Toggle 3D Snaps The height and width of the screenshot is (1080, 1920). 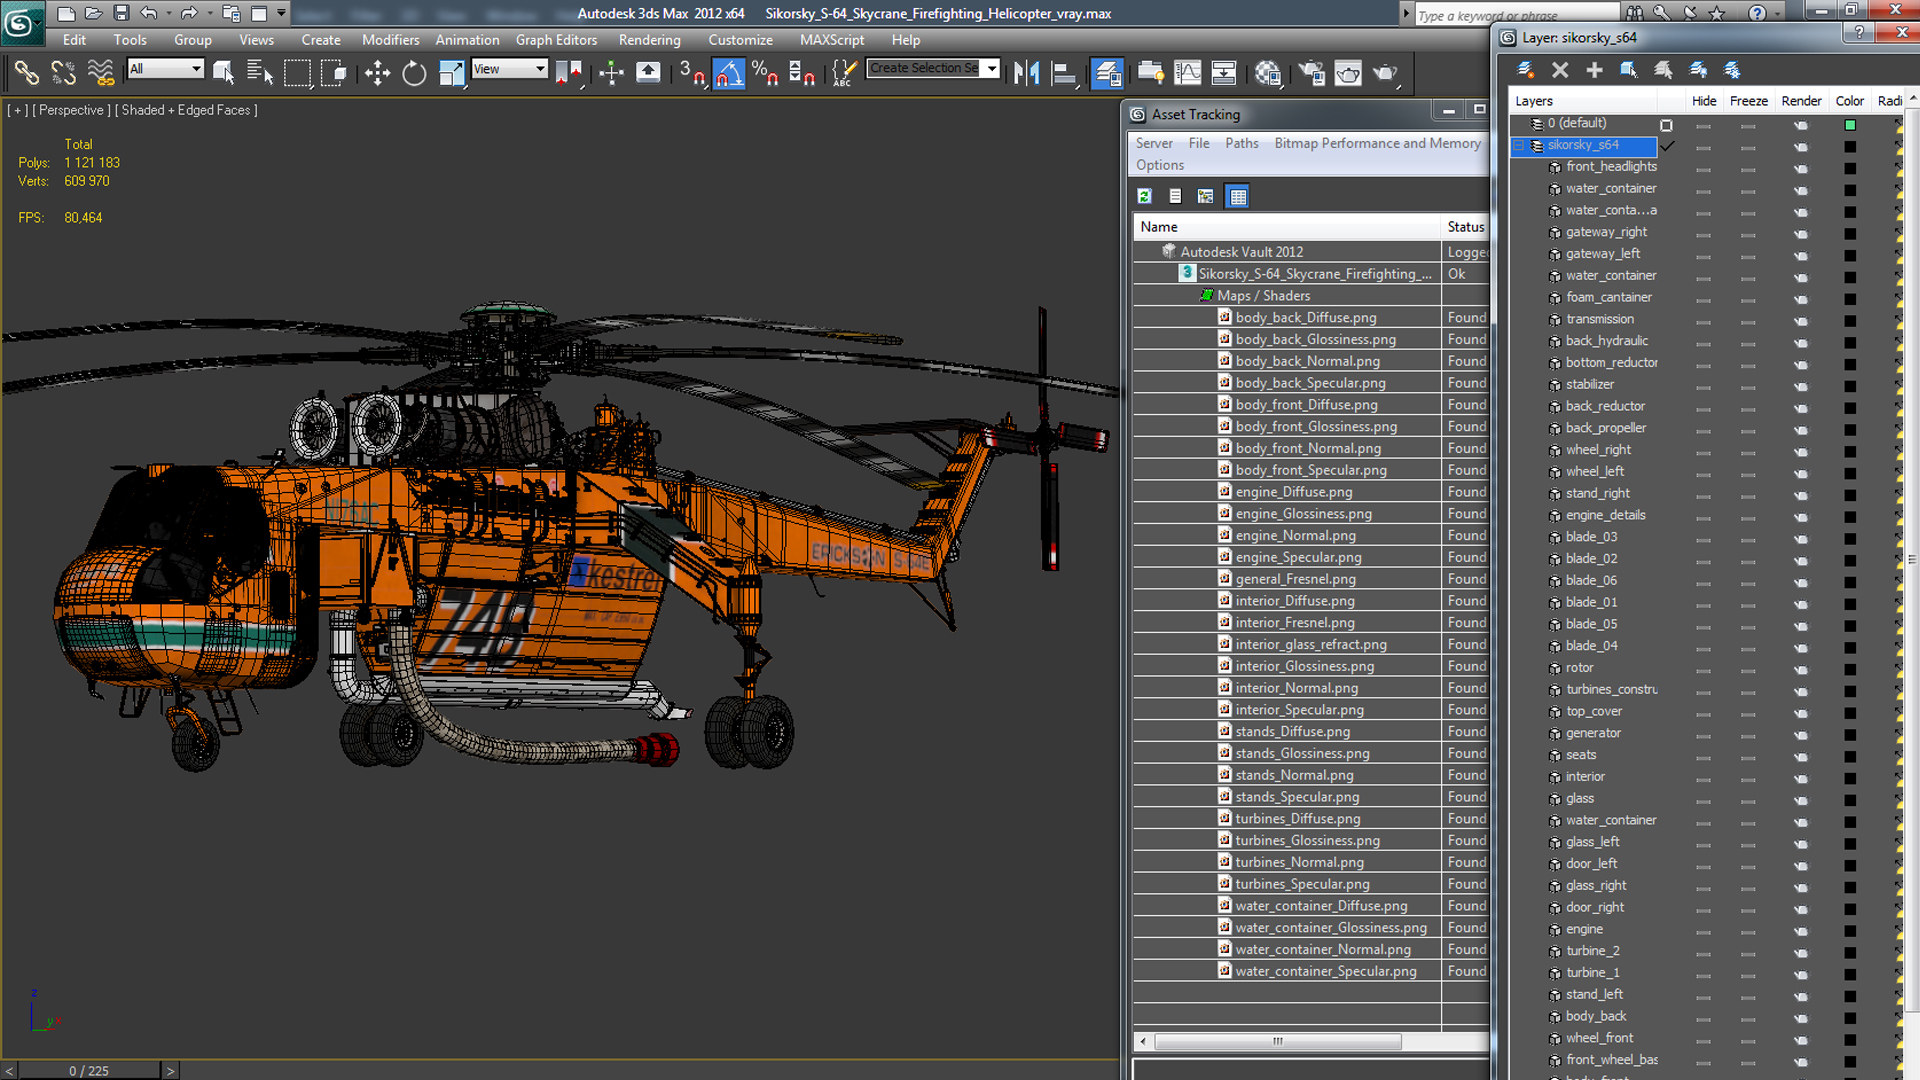[692, 73]
